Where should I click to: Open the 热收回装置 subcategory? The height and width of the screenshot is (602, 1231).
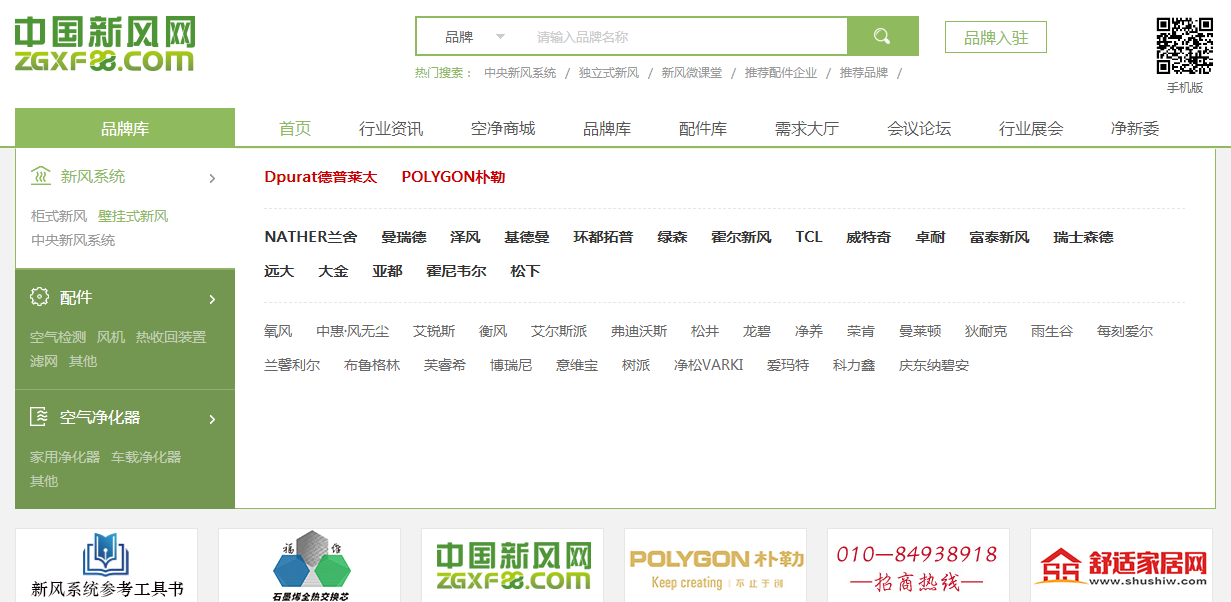tap(171, 337)
